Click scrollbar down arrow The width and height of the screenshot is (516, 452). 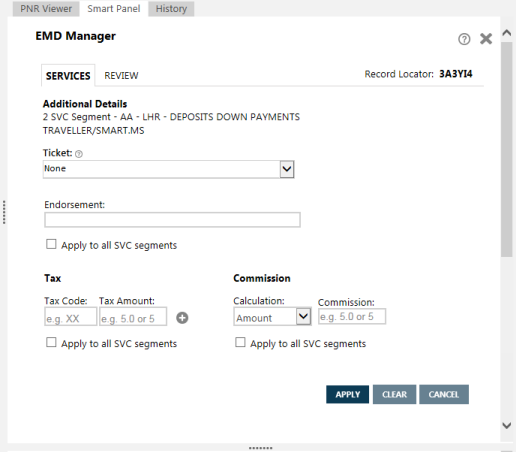click(507, 425)
